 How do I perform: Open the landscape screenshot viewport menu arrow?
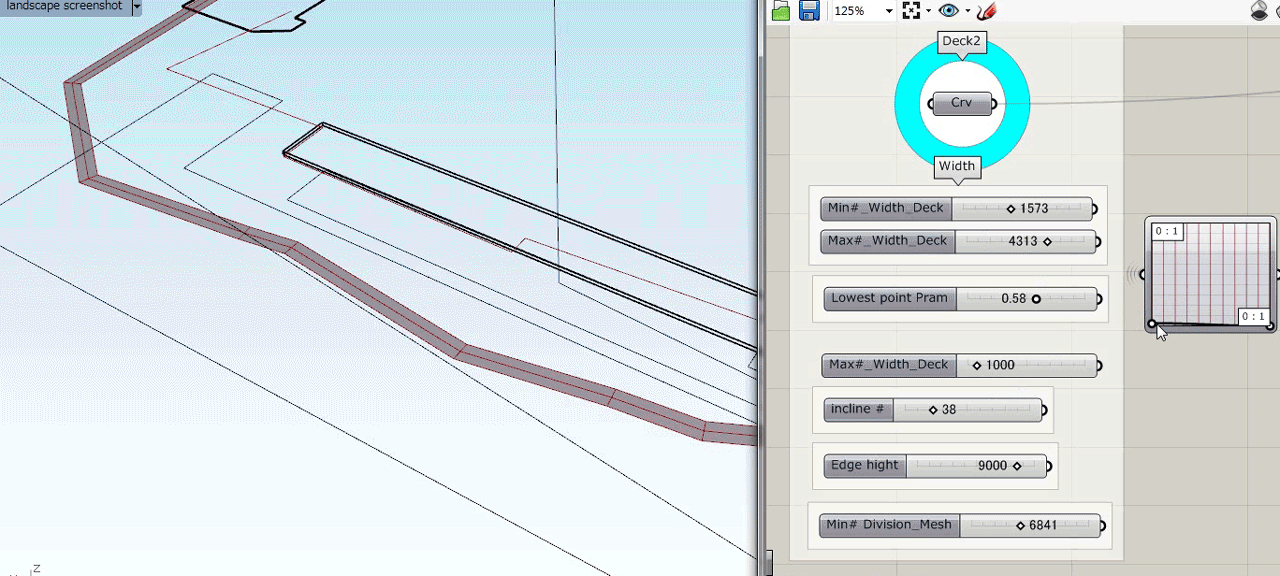coord(136,7)
